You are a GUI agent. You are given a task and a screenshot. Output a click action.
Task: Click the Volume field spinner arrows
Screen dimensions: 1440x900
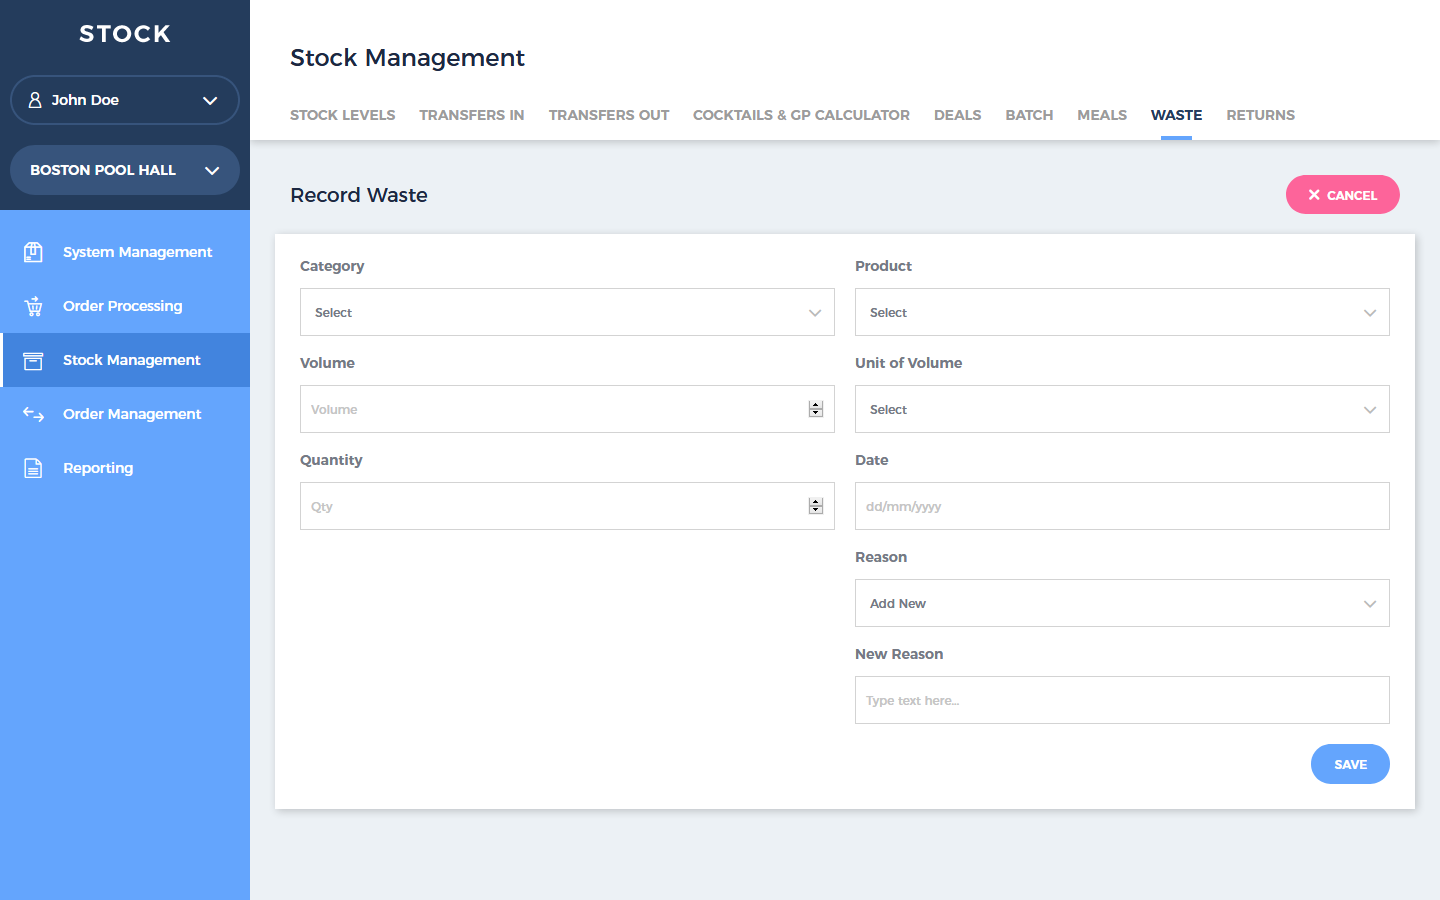[x=816, y=409]
